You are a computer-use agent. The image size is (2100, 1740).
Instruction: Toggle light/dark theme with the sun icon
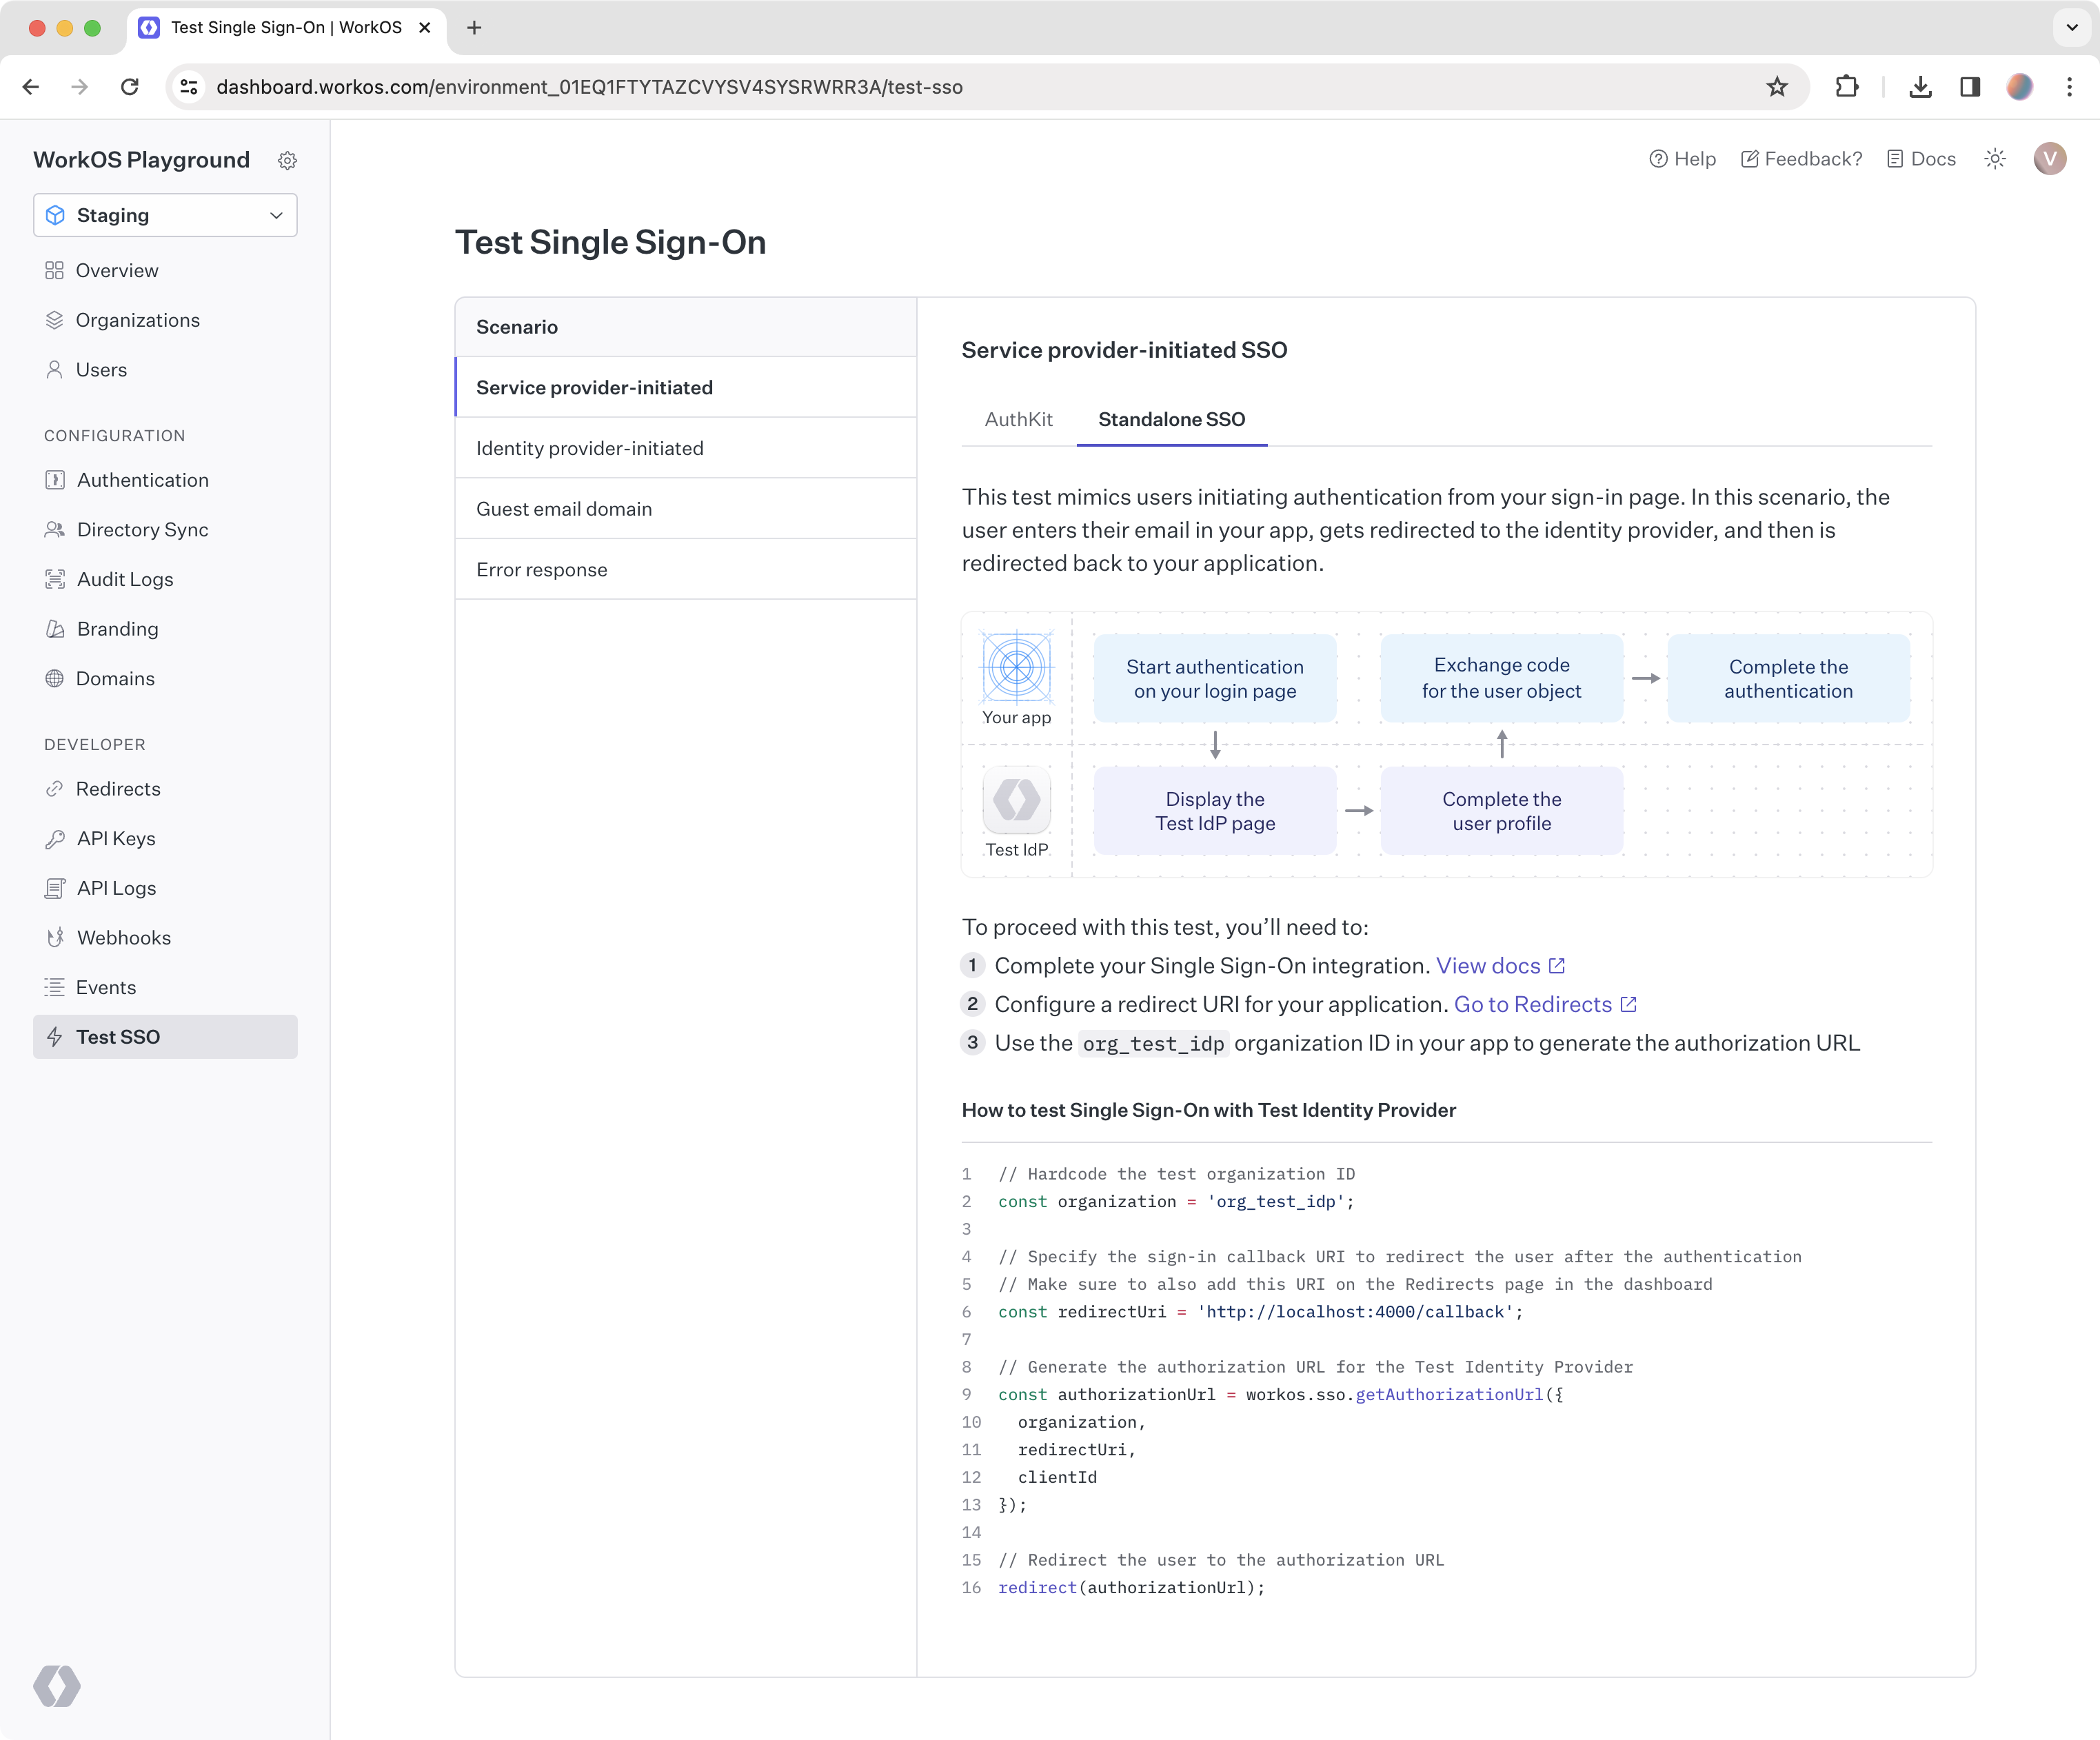click(x=1995, y=159)
